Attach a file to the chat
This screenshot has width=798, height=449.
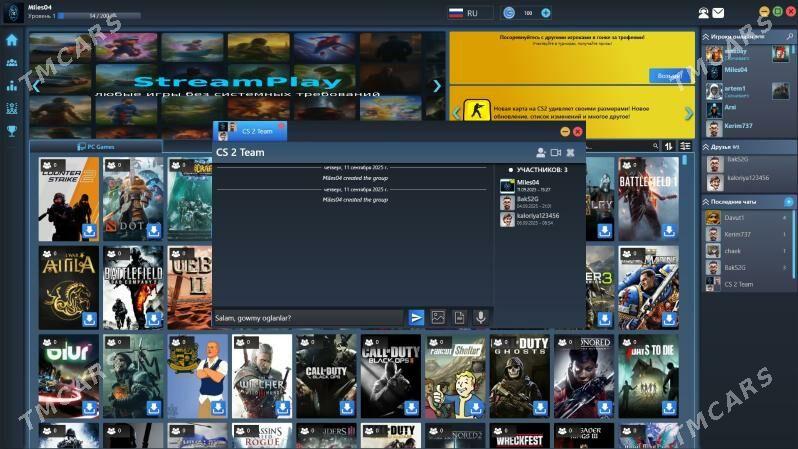459,318
